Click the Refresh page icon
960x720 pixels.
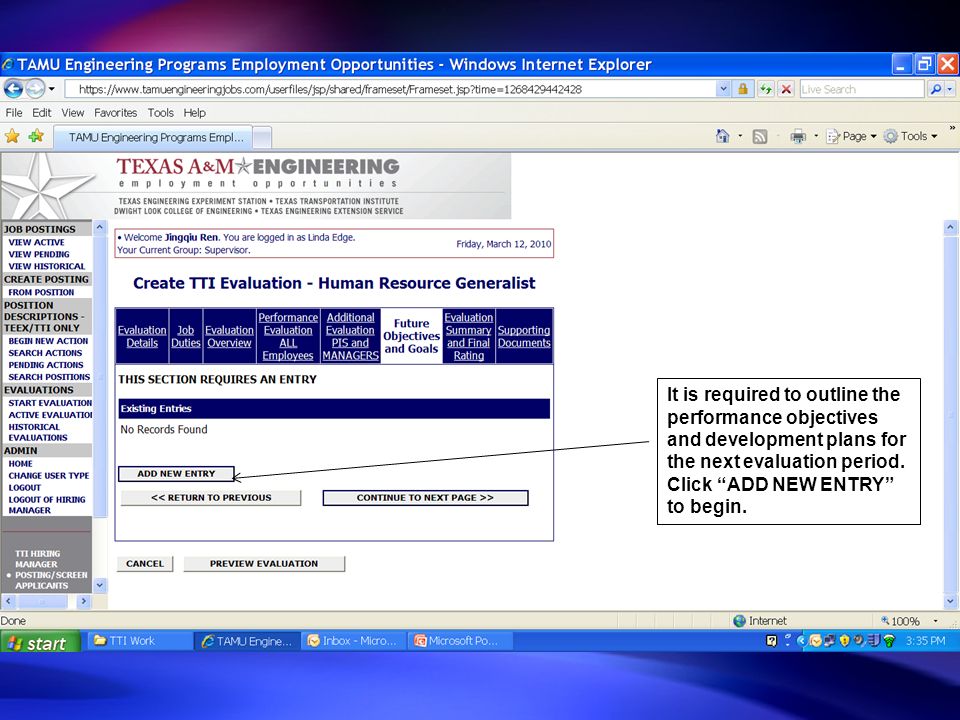pyautogui.click(x=765, y=89)
